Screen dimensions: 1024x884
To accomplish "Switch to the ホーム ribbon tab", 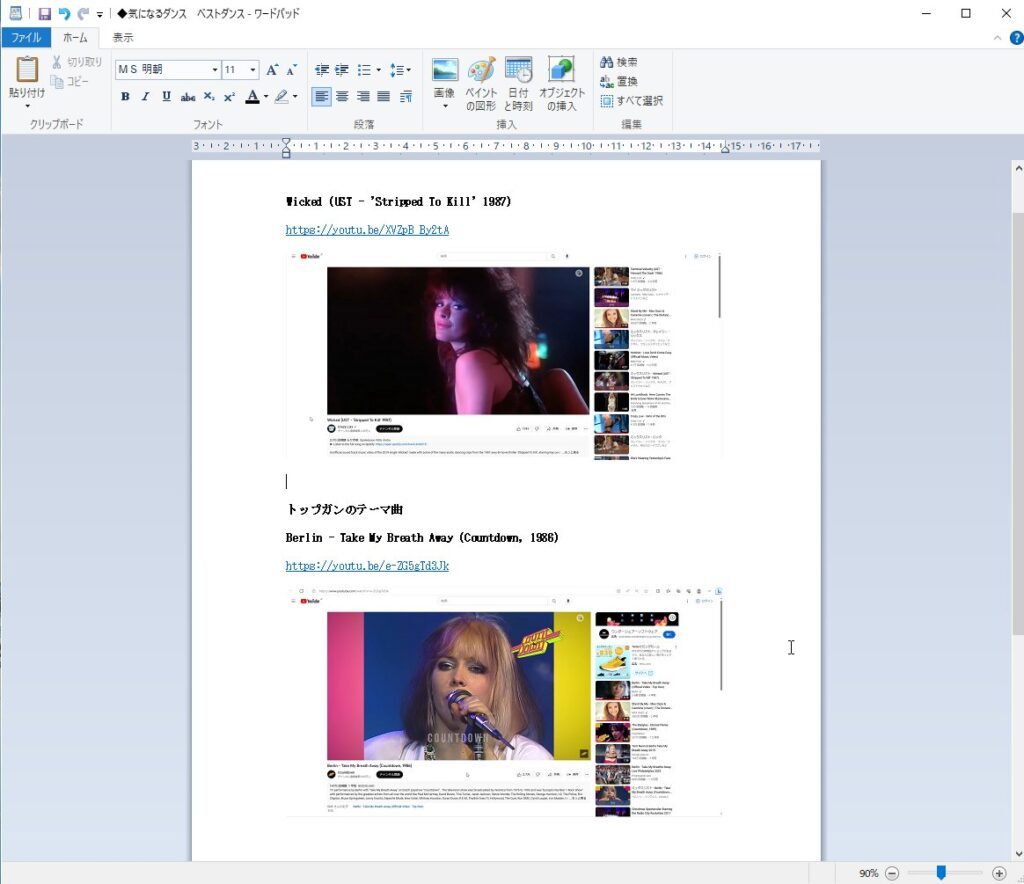I will [75, 37].
